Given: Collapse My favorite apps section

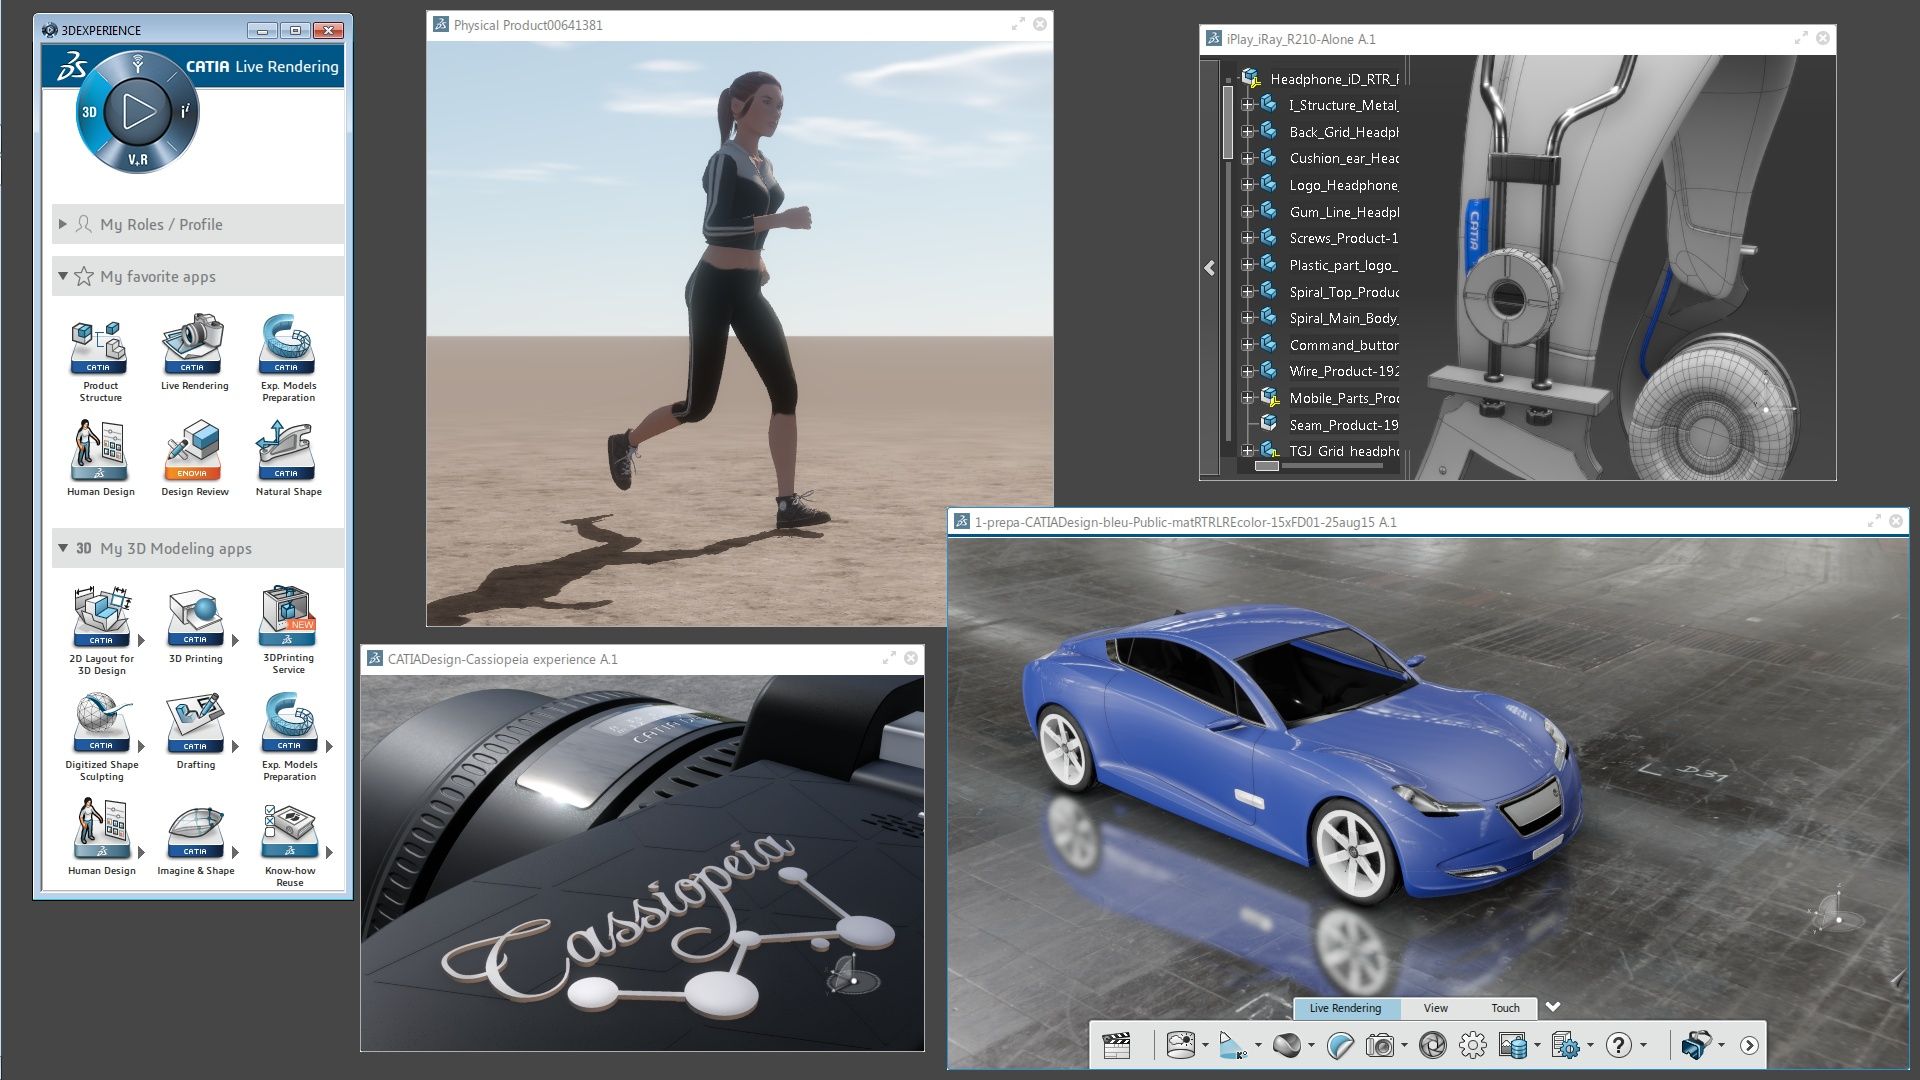Looking at the screenshot, I should [63, 276].
